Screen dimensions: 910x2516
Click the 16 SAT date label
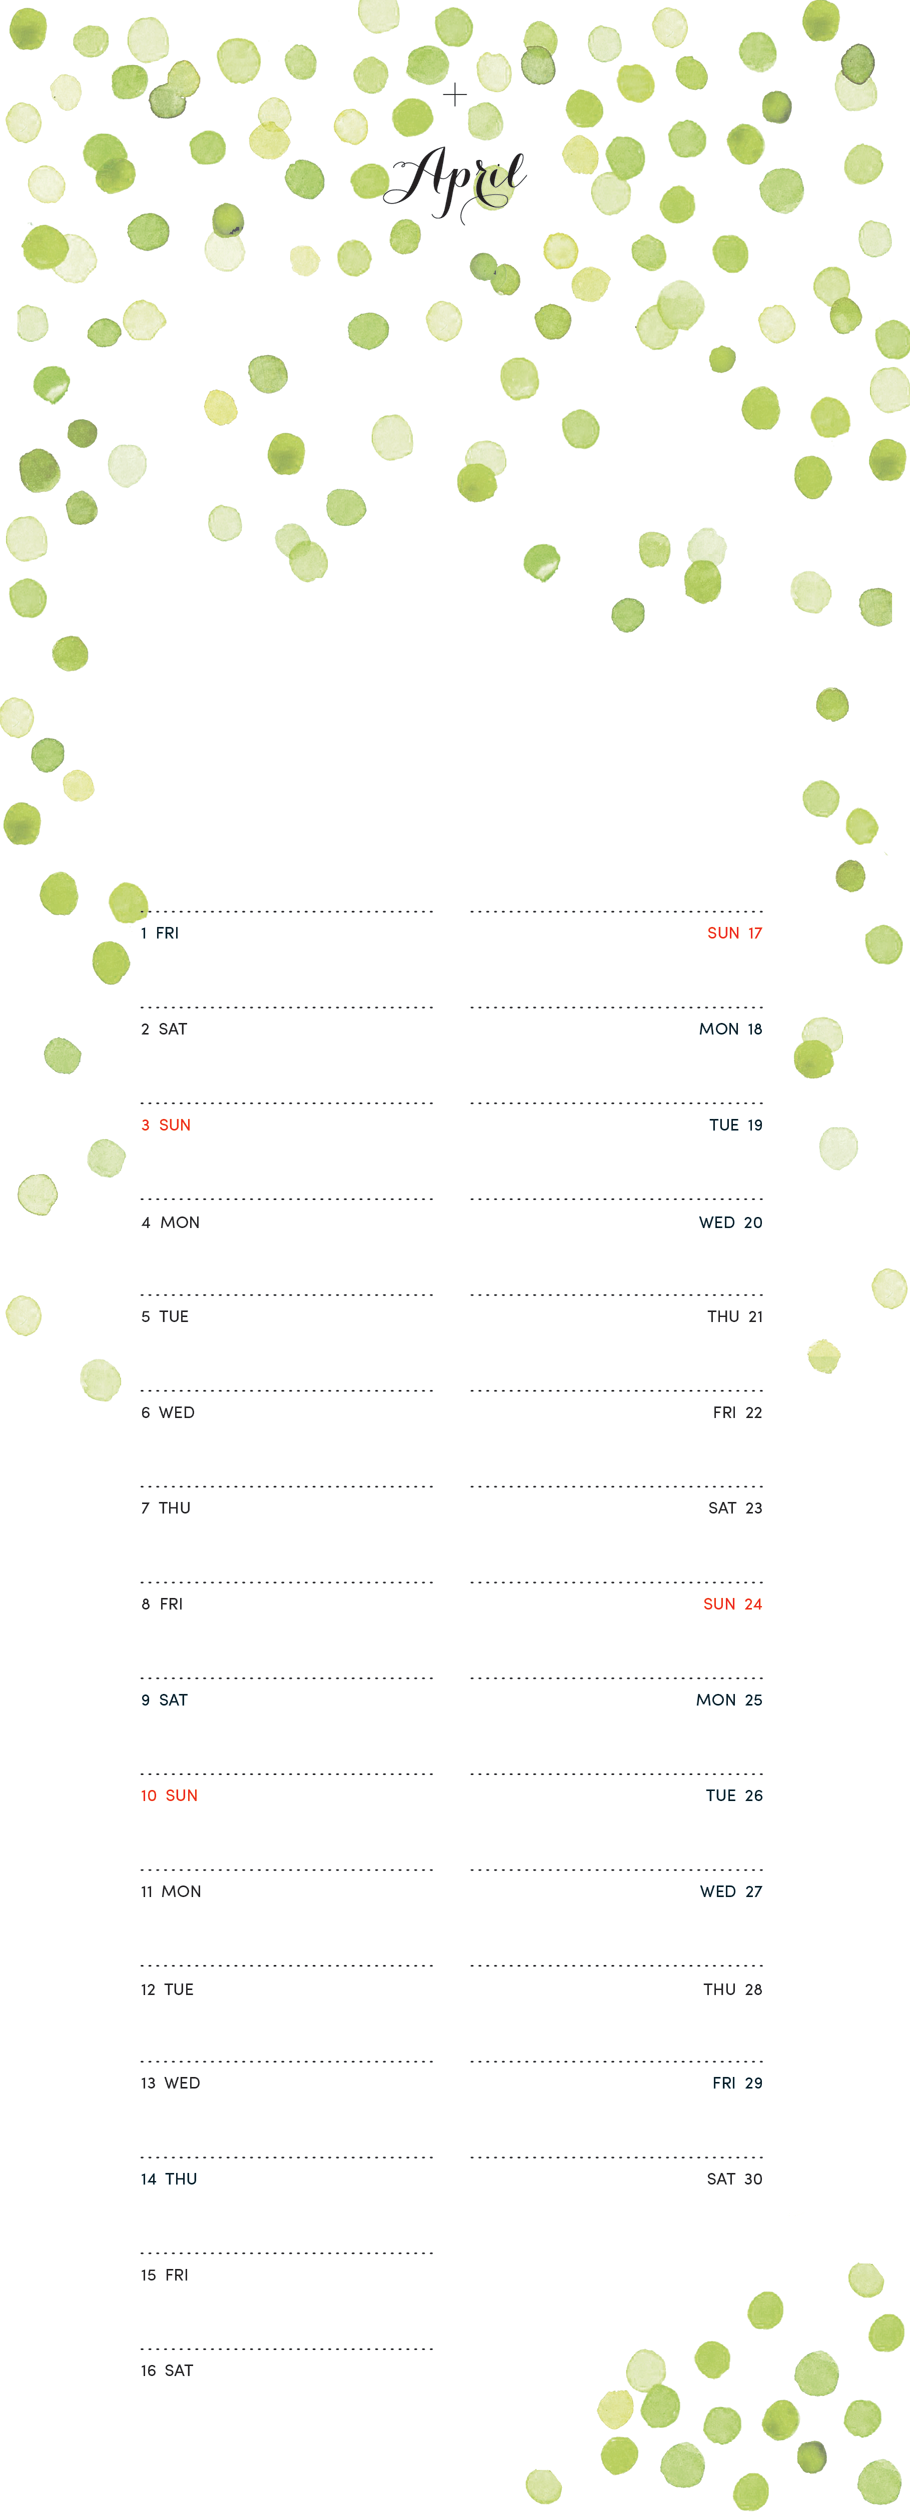[167, 2370]
